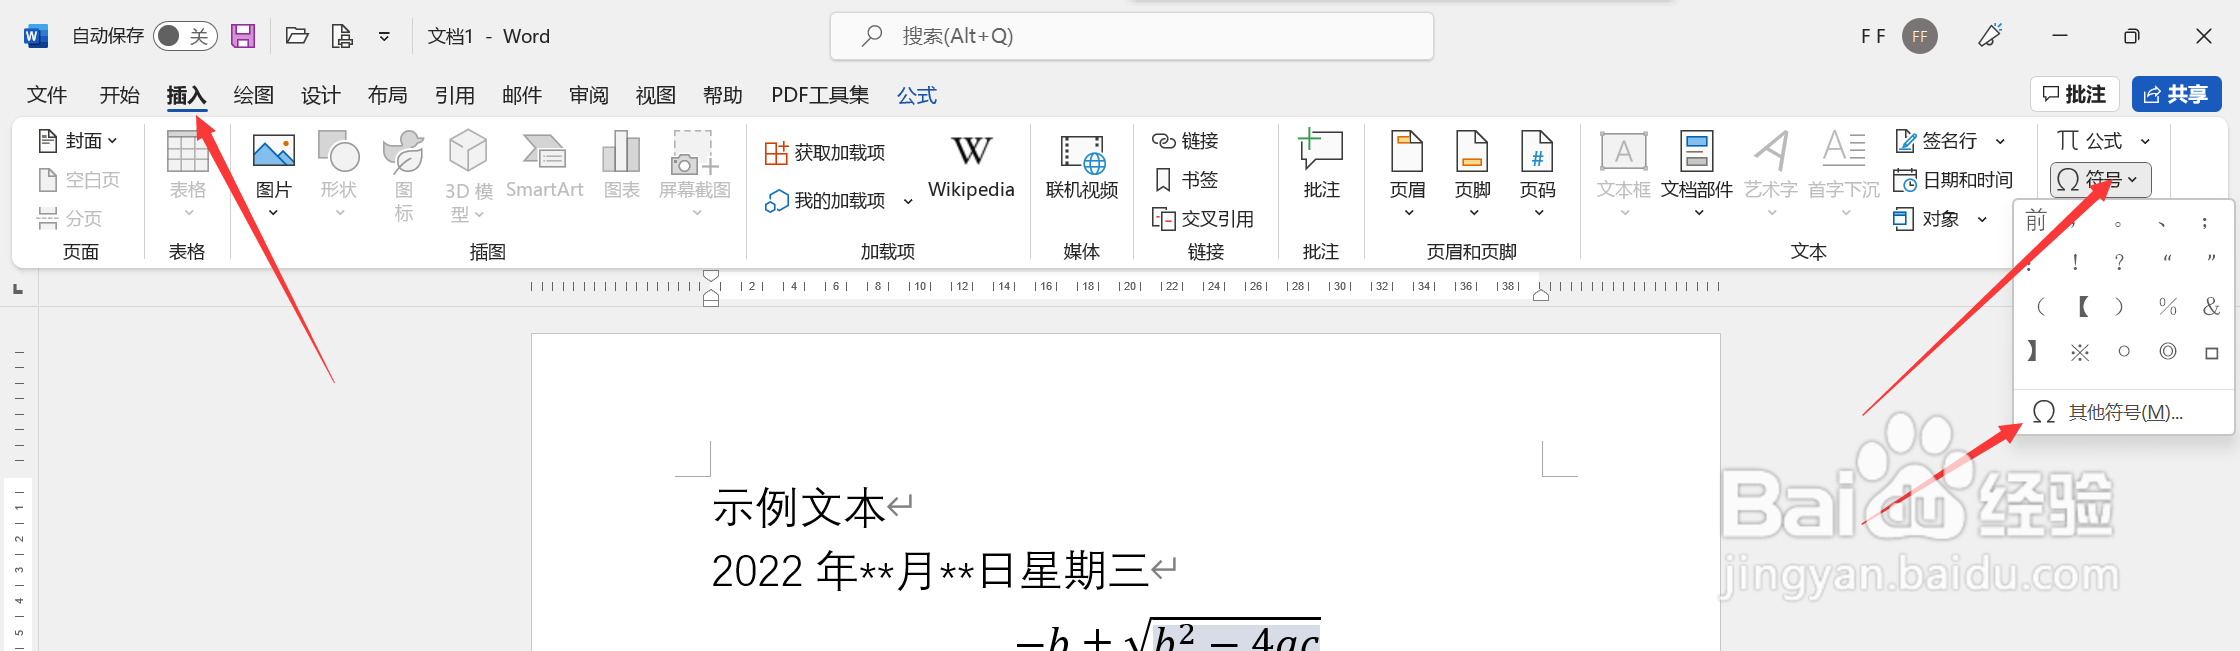Screen dimensions: 2240x651
Task: Expand the Equation (公式) dropdown arrow
Action: 2145,141
